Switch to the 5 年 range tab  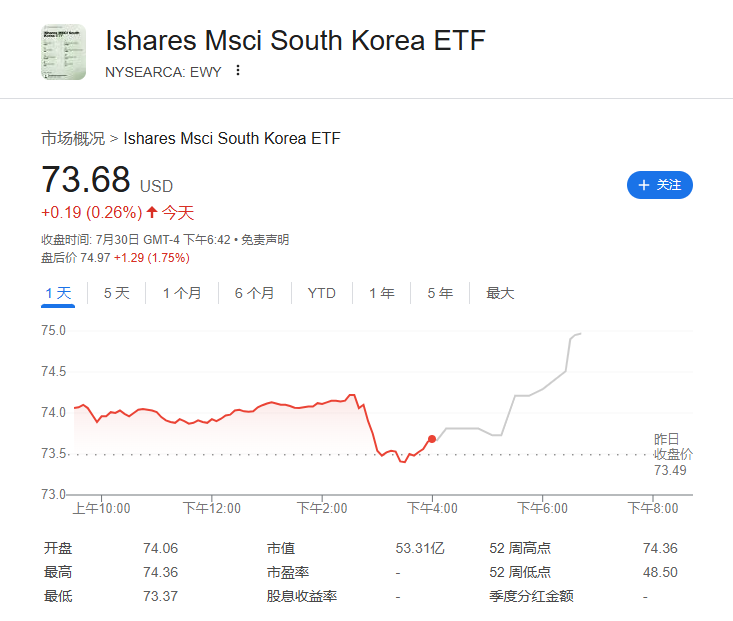(x=440, y=293)
